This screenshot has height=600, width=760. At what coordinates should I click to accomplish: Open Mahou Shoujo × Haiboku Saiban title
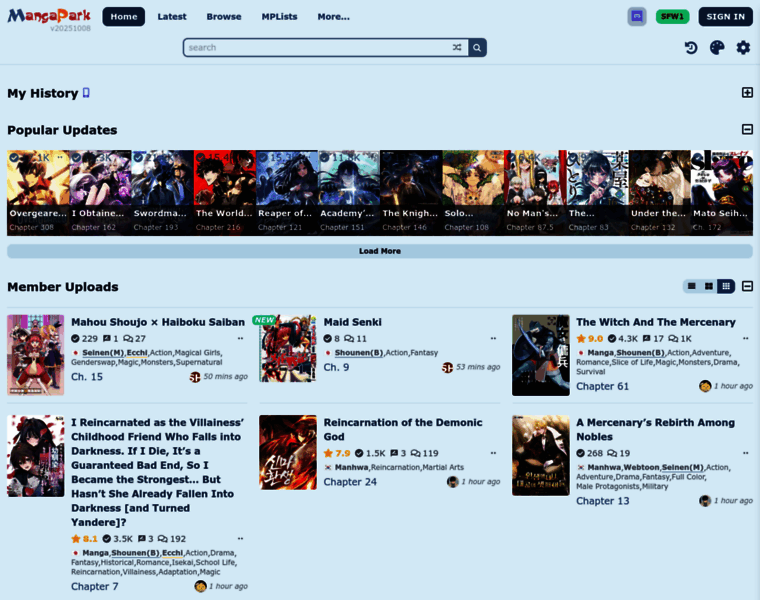point(158,322)
